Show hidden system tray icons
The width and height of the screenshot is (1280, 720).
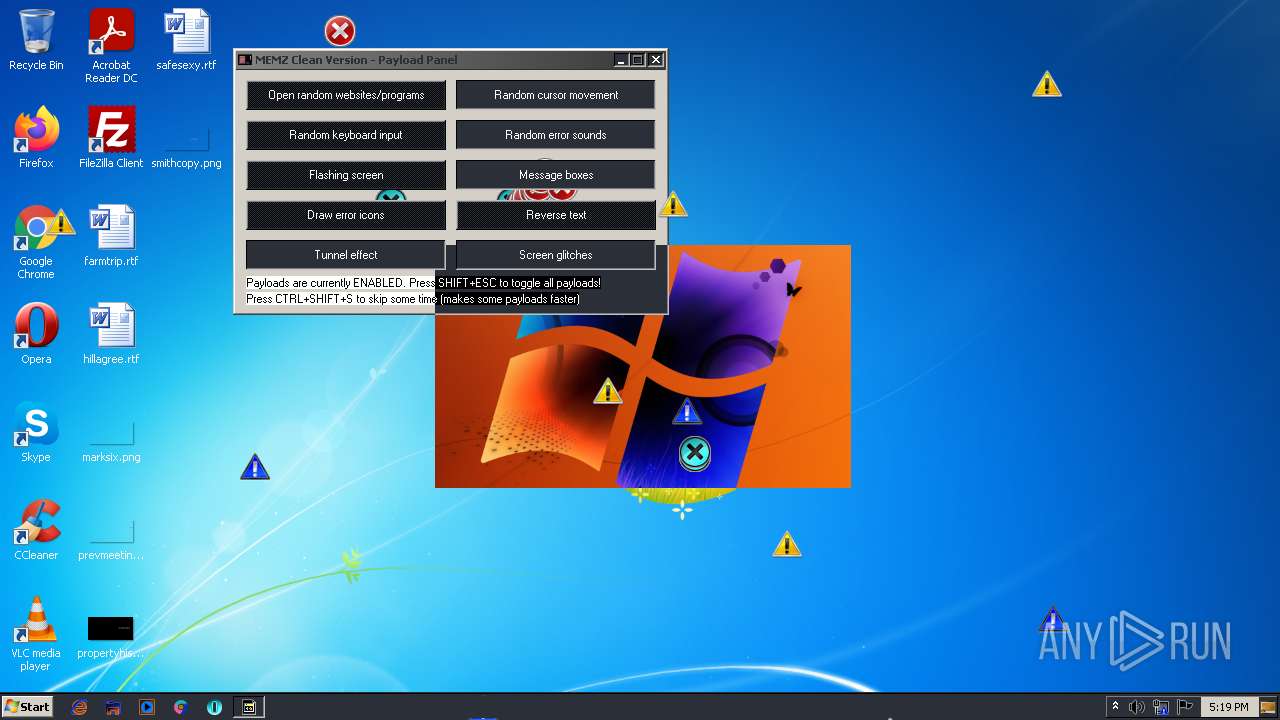(x=1115, y=707)
